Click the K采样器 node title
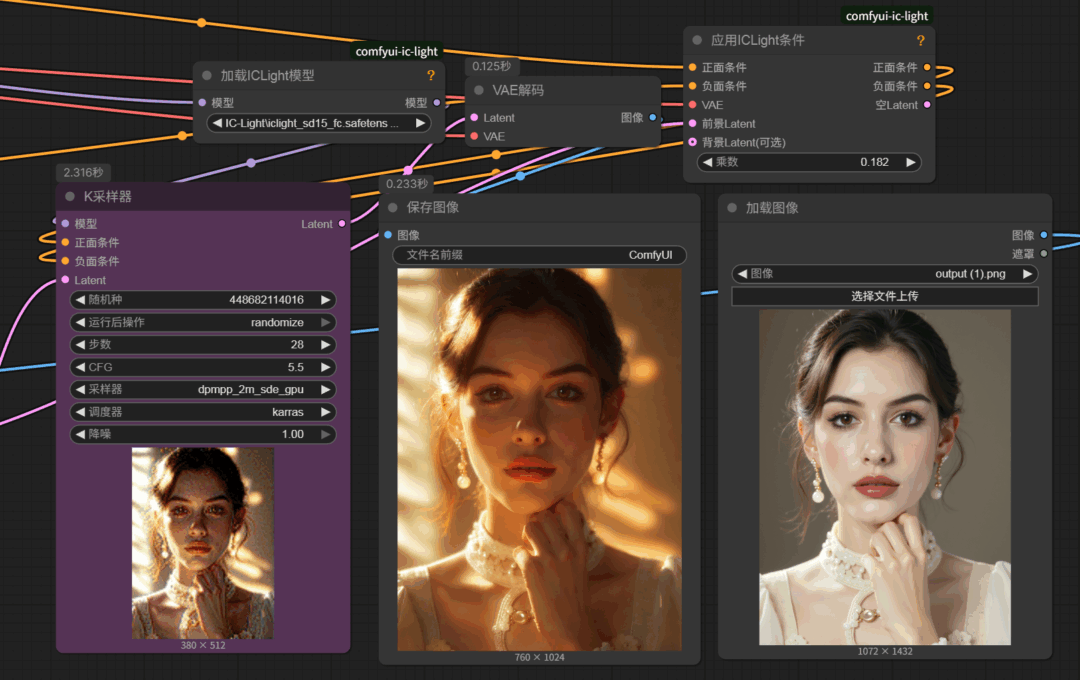This screenshot has height=680, width=1080. point(107,196)
